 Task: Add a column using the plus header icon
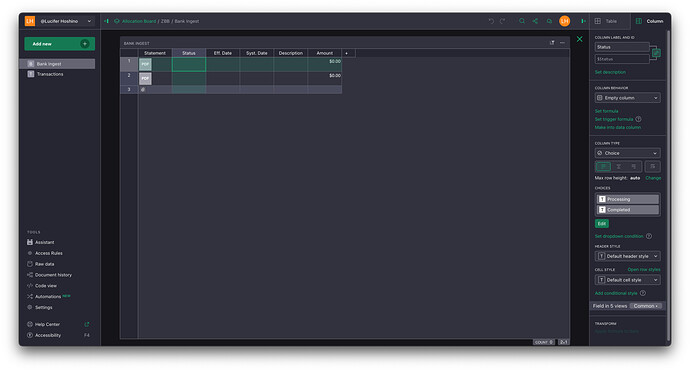coord(346,53)
